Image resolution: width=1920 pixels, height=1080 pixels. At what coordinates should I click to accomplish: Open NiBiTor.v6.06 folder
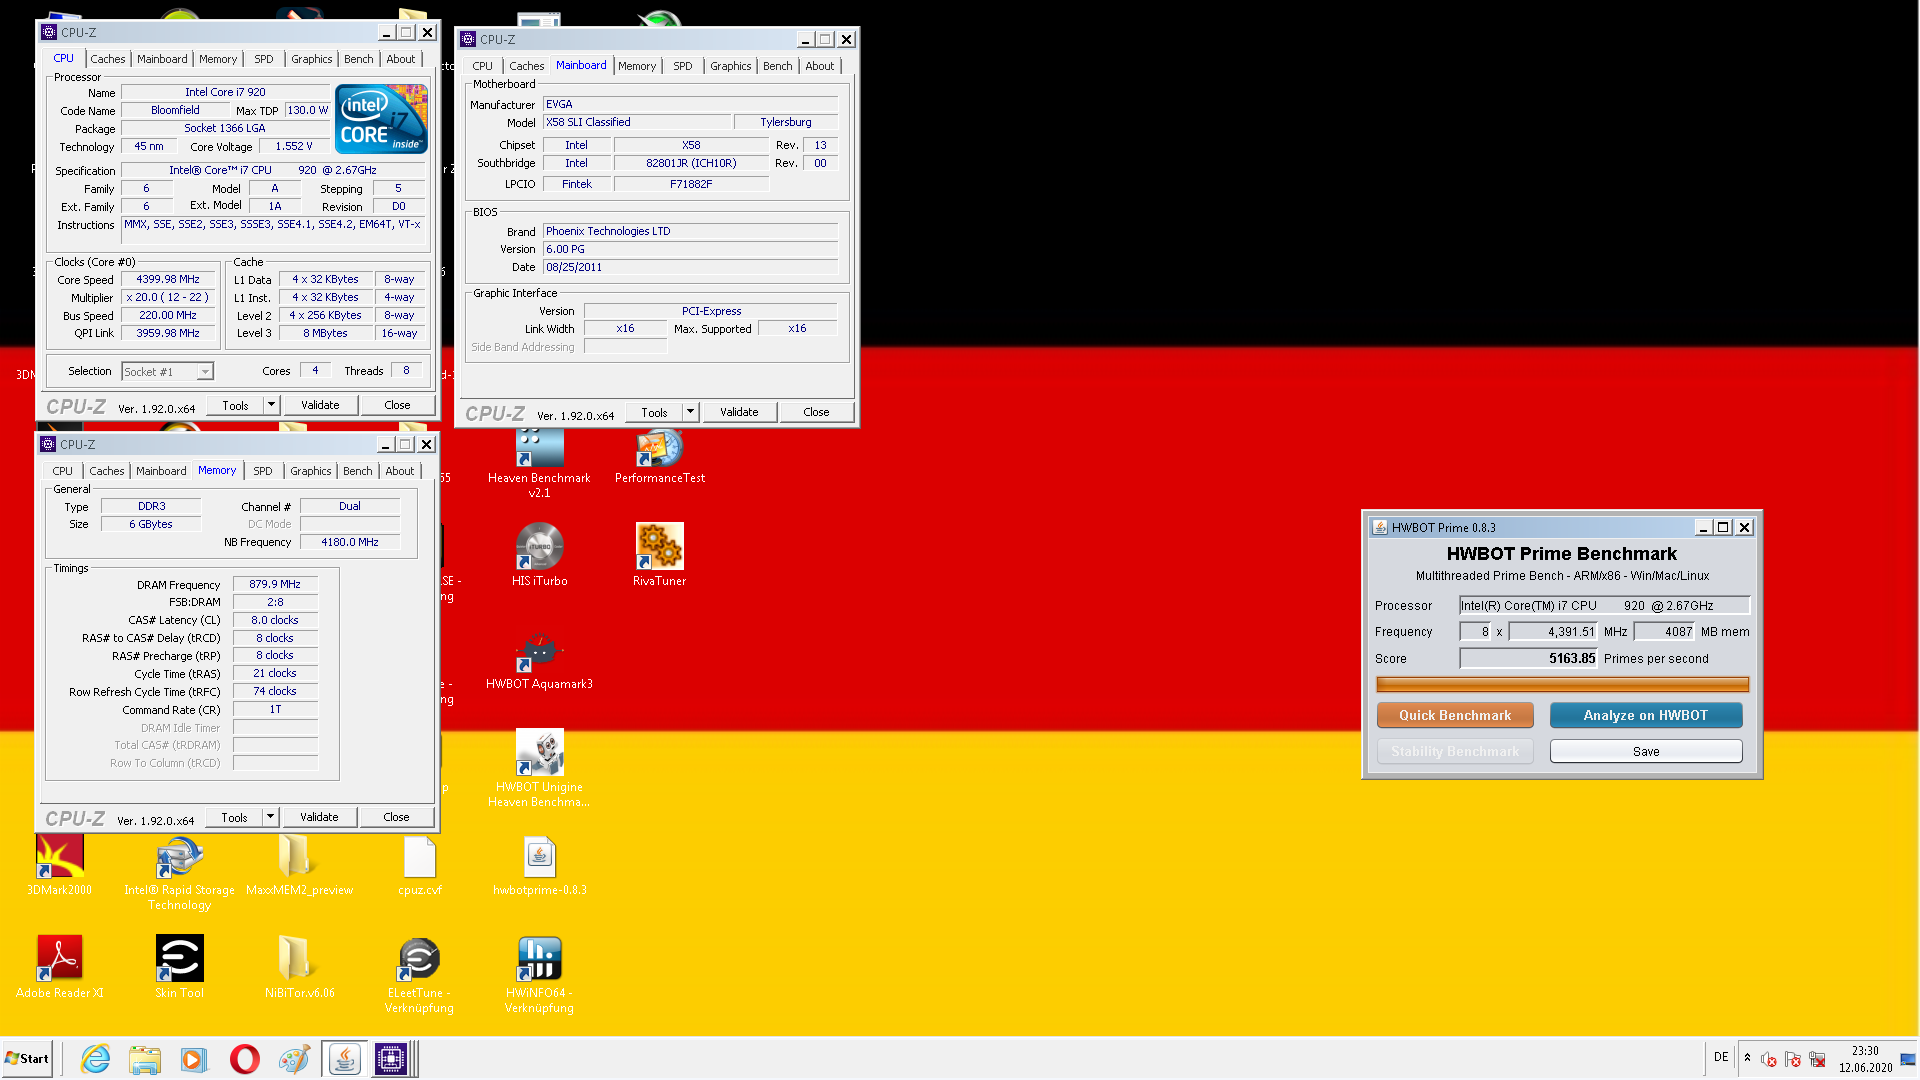pos(299,967)
